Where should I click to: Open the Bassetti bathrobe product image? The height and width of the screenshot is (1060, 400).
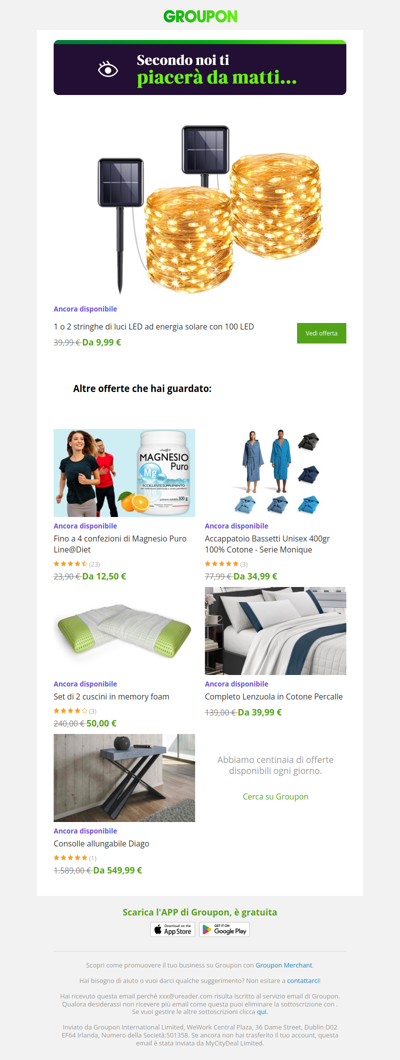[x=276, y=473]
